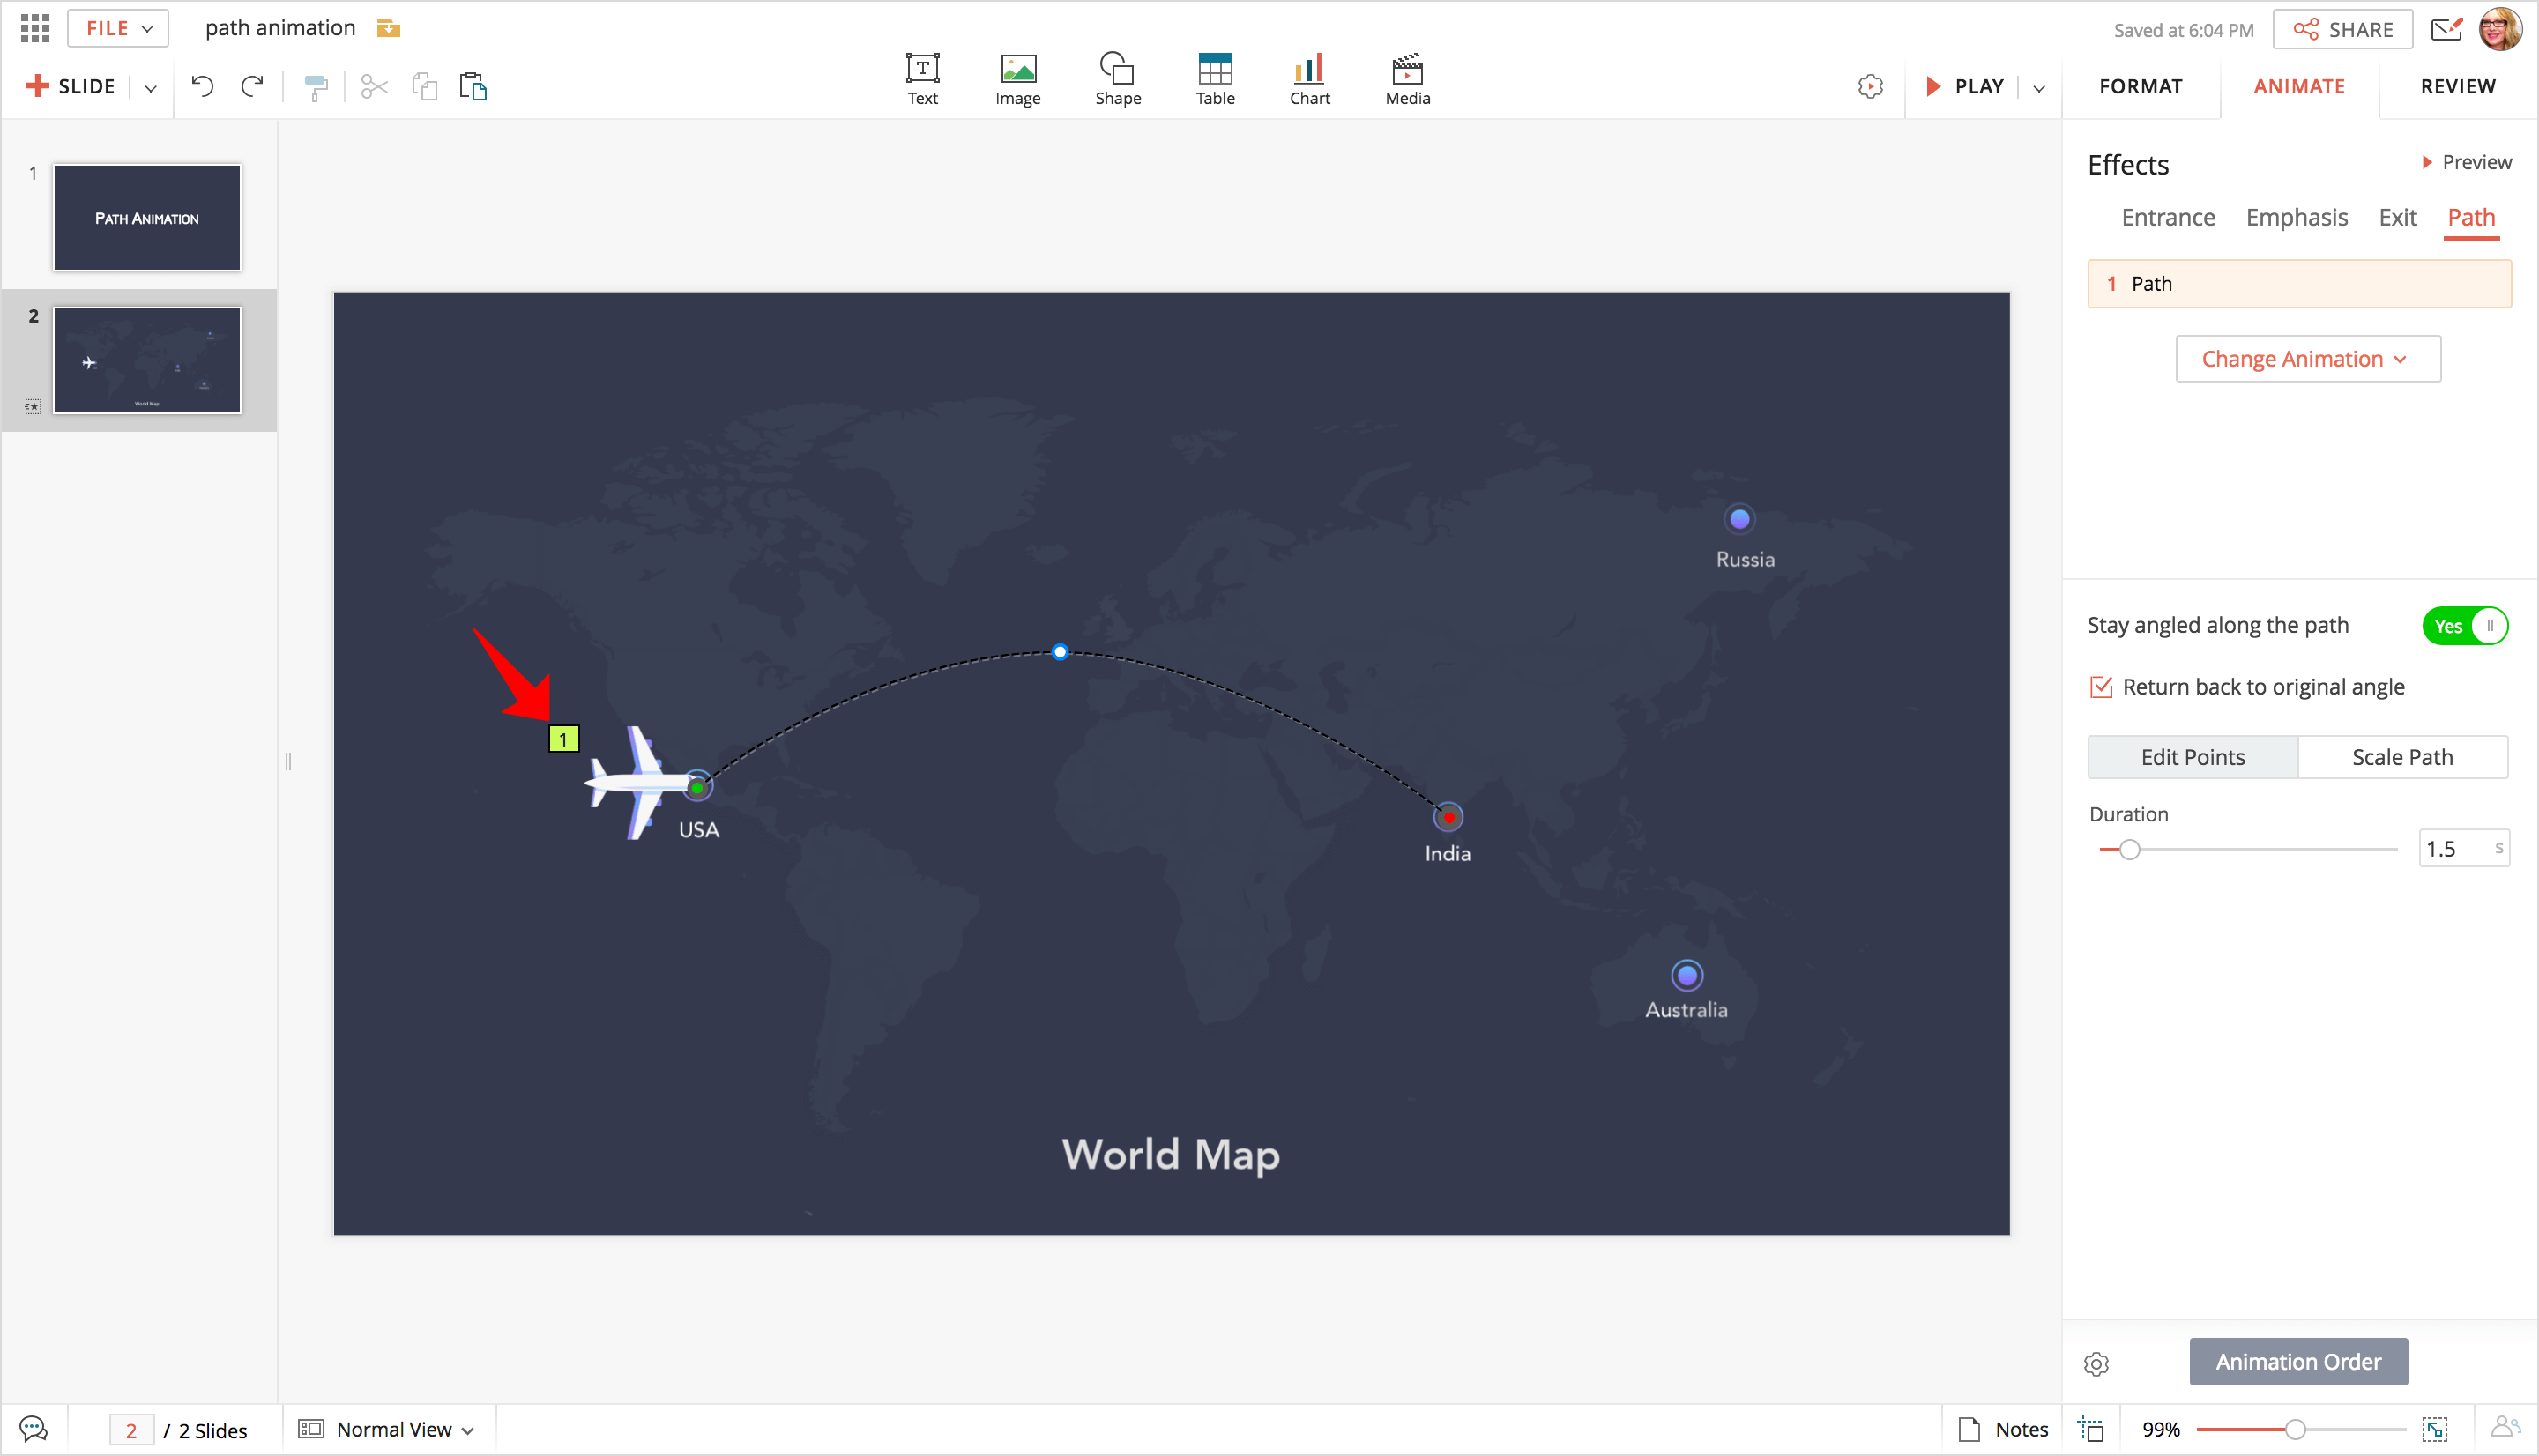
Task: Click the Duration slider handle
Action: click(2129, 849)
